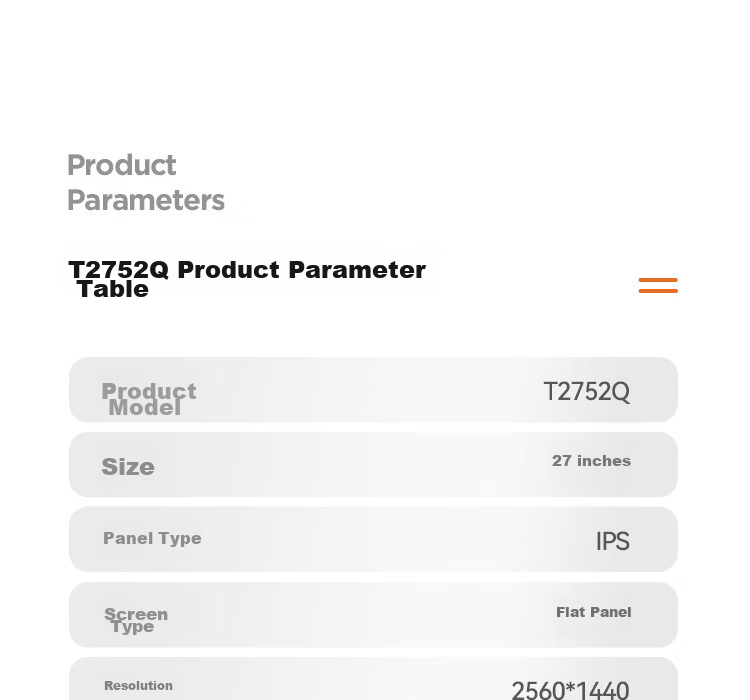Select the Product Parameters title
The height and width of the screenshot is (700, 750).
[x=145, y=183]
